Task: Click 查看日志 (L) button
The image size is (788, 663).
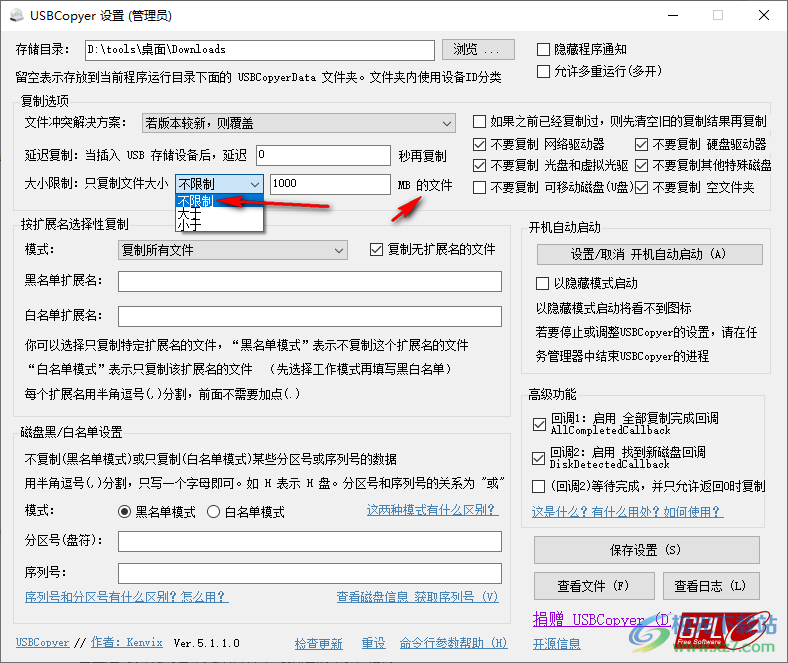Action: click(x=711, y=586)
